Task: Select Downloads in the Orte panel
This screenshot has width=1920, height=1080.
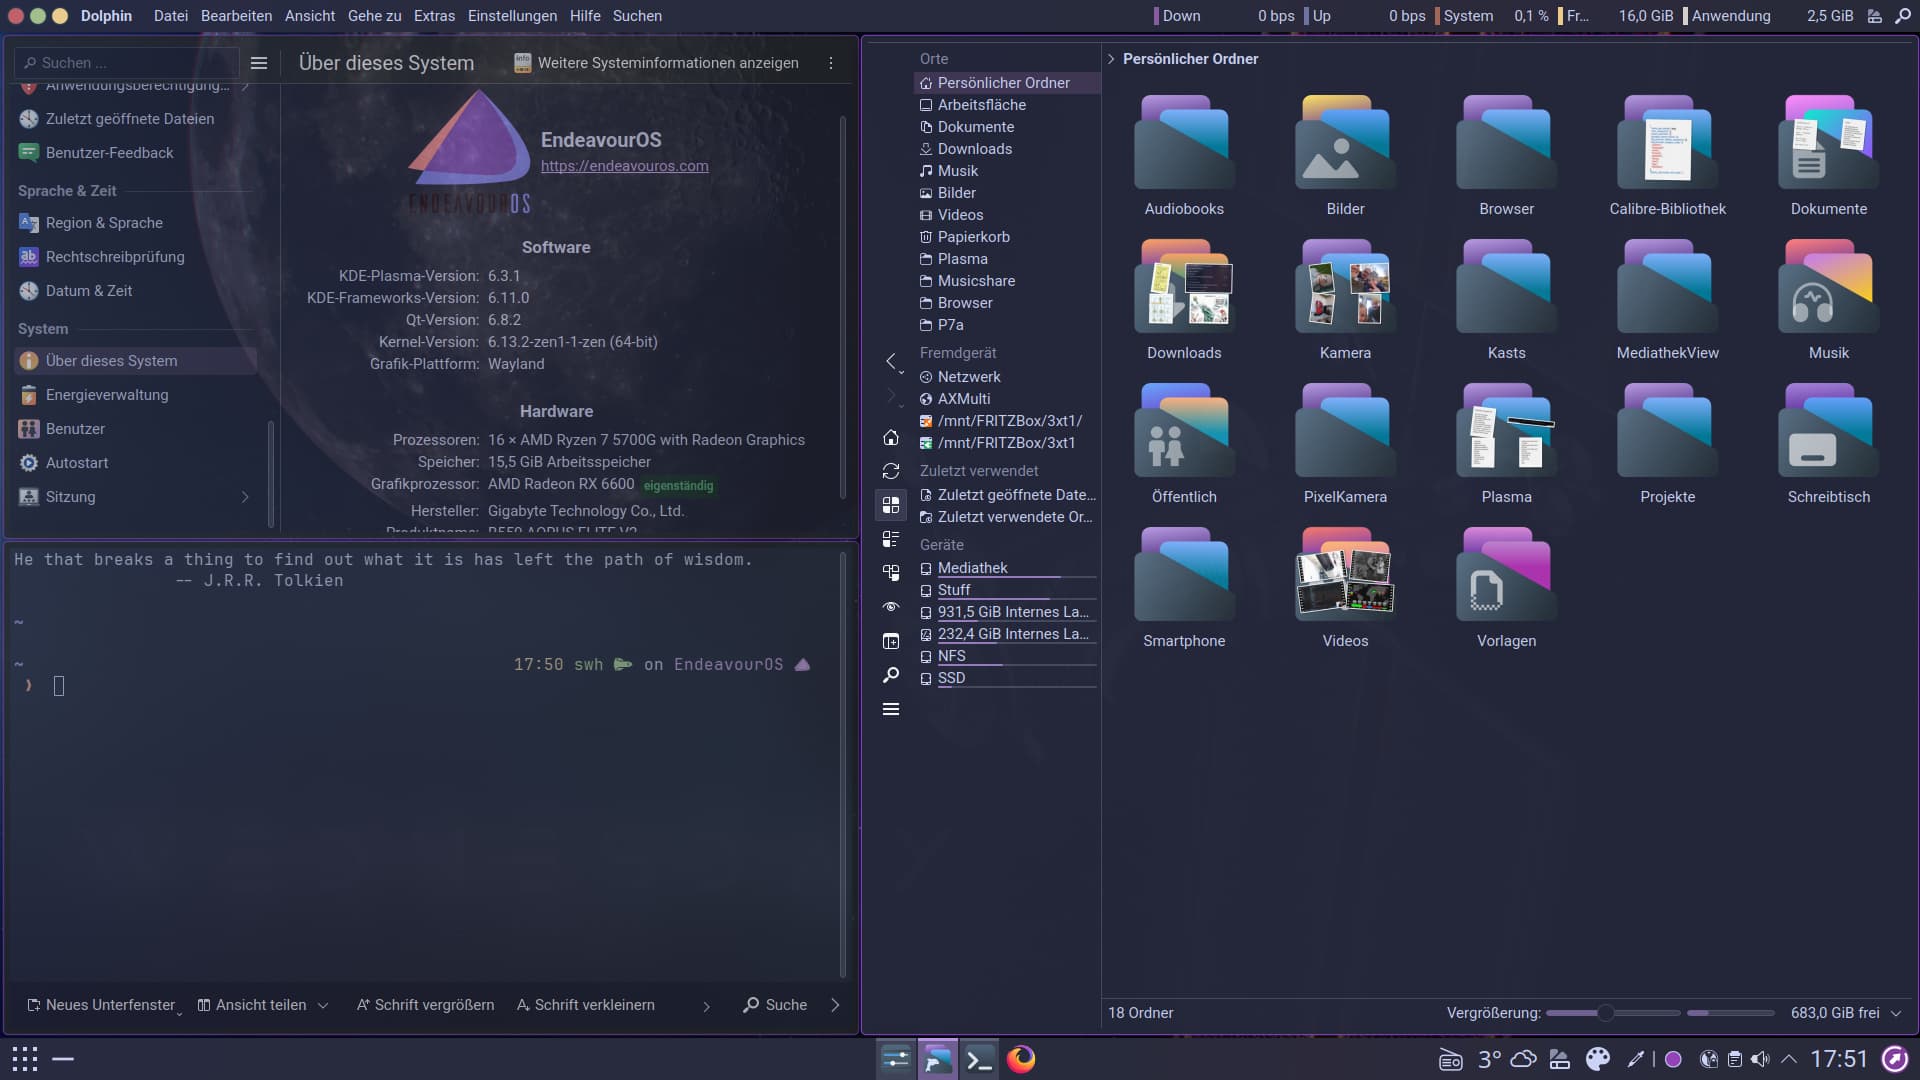Action: point(1007,149)
